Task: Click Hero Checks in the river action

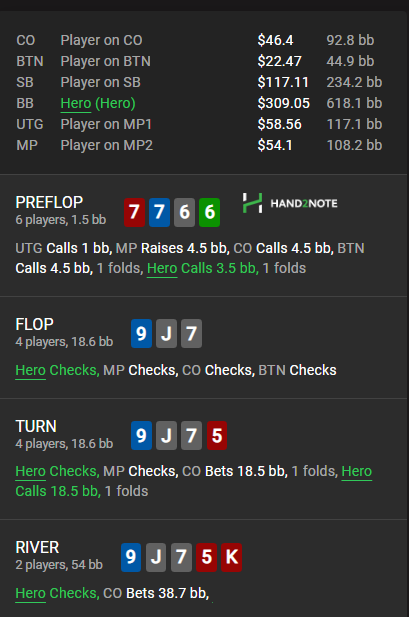Action: coord(57,593)
